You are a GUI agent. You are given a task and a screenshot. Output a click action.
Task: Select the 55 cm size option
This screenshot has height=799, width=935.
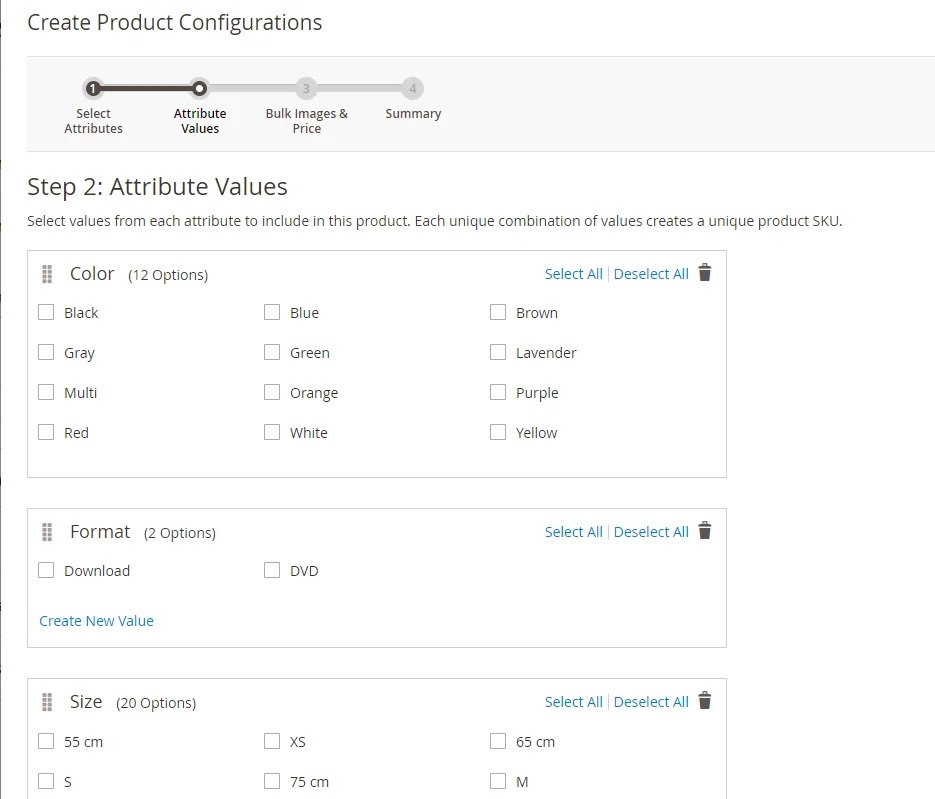(45, 741)
